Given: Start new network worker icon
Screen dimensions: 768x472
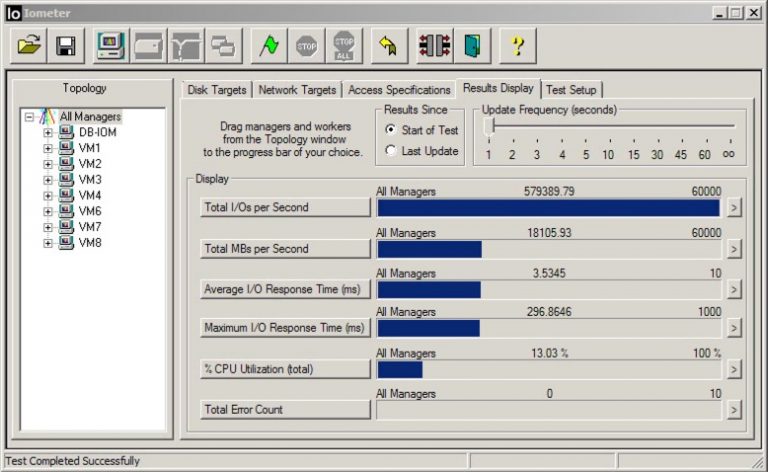Looking at the screenshot, I should click(186, 46).
